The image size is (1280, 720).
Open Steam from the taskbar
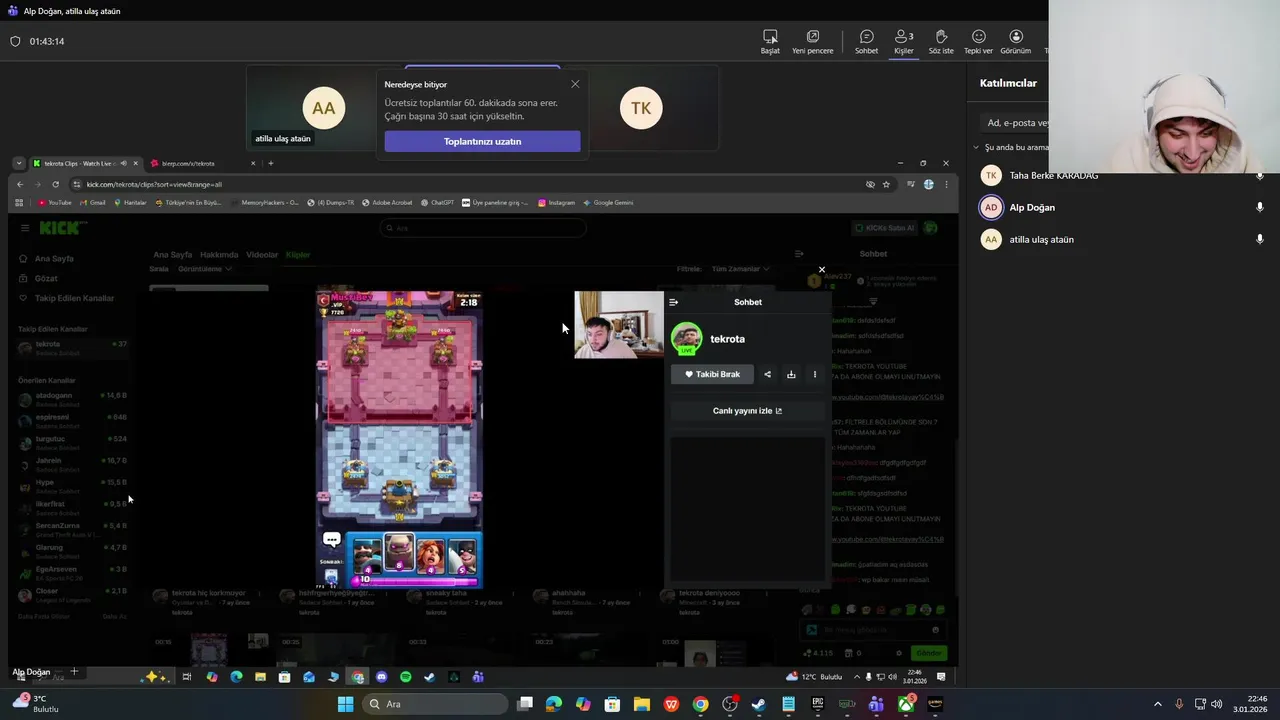pyautogui.click(x=759, y=704)
